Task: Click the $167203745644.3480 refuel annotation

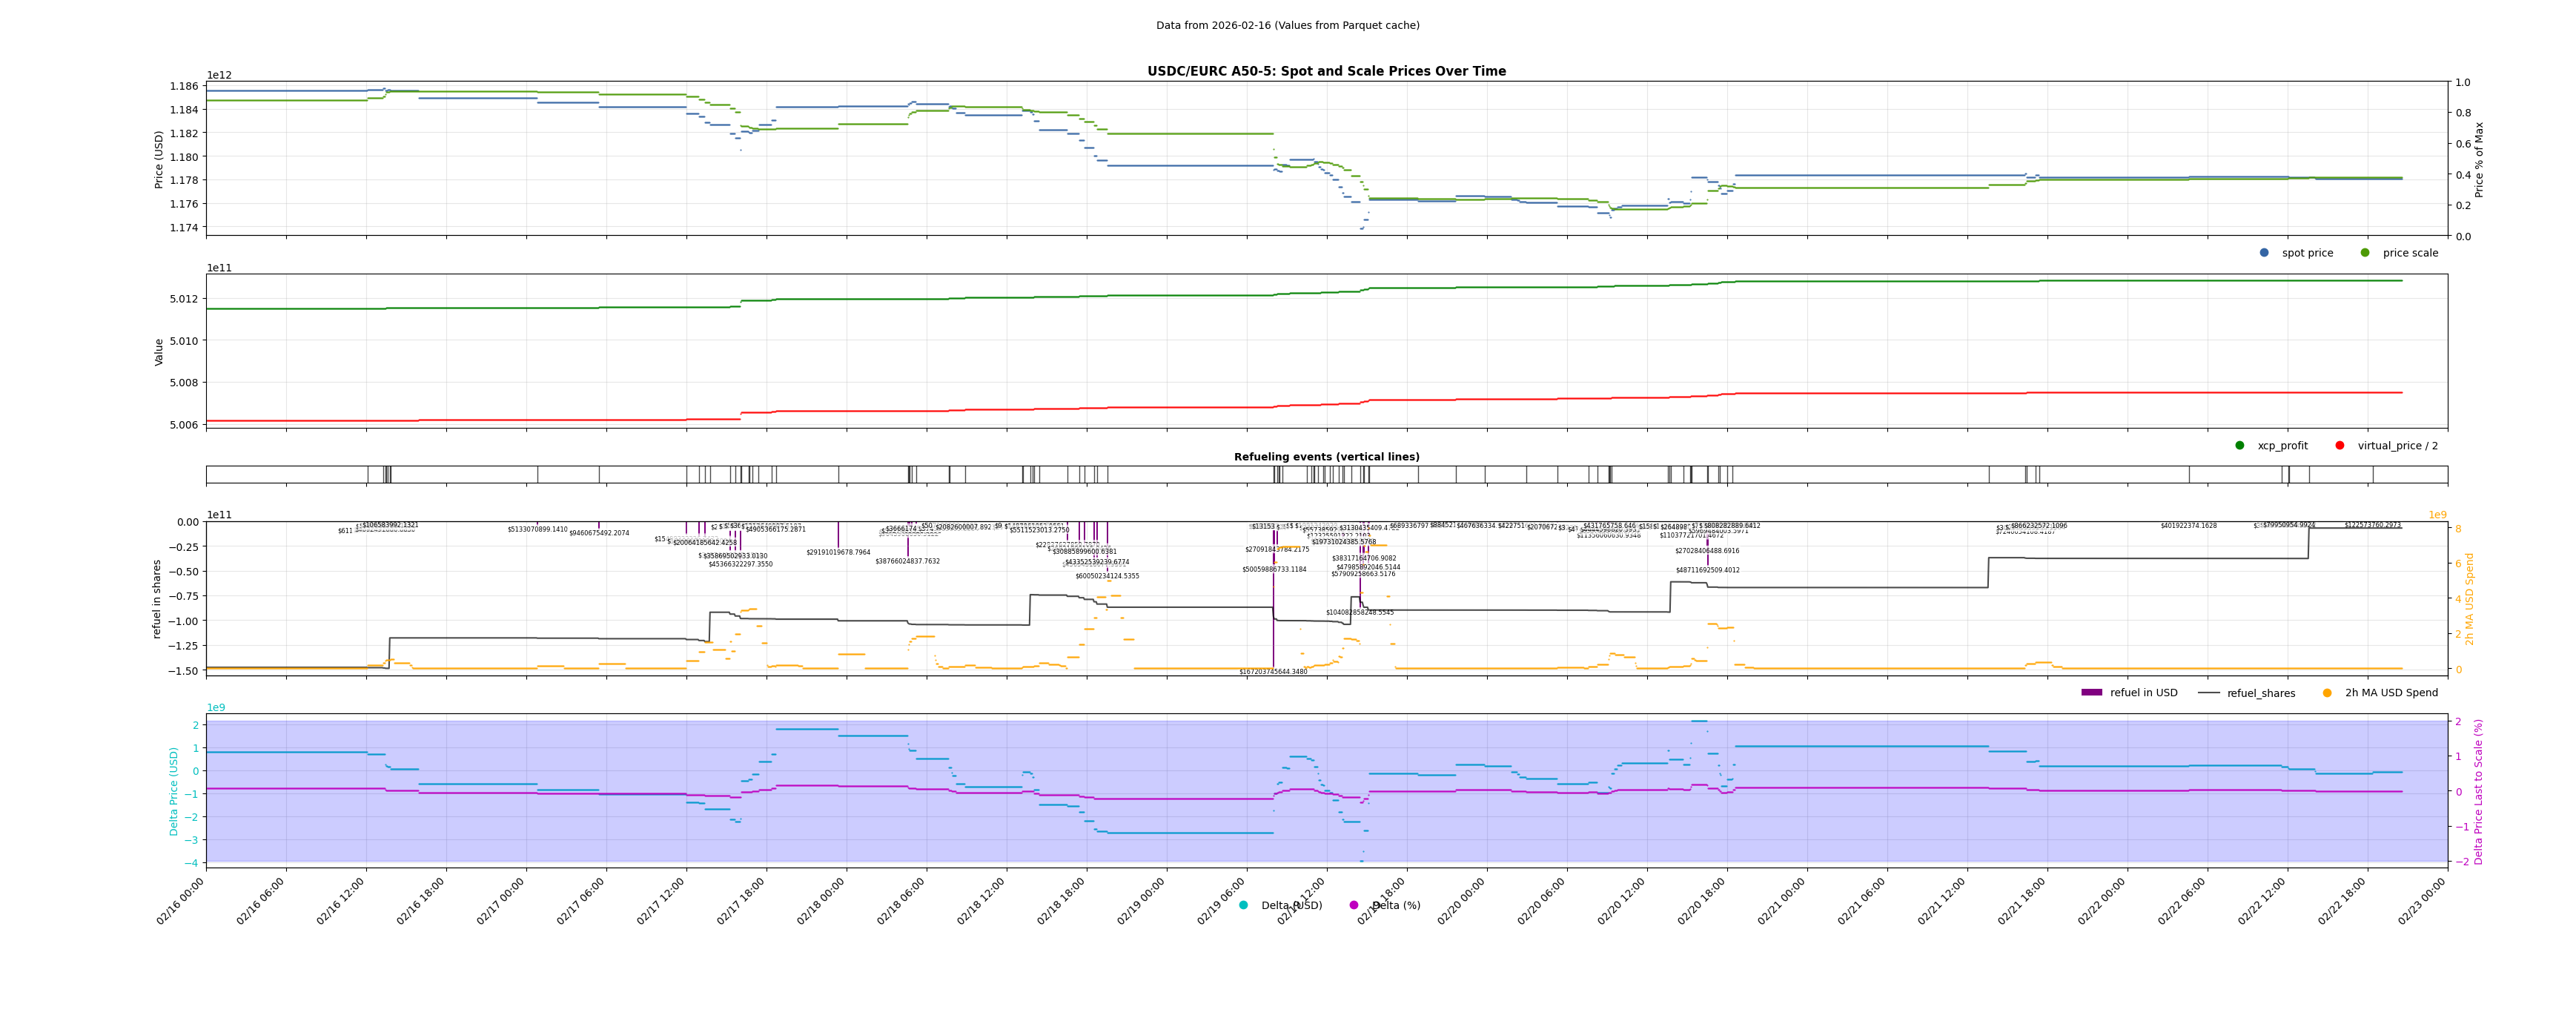Action: point(1273,672)
